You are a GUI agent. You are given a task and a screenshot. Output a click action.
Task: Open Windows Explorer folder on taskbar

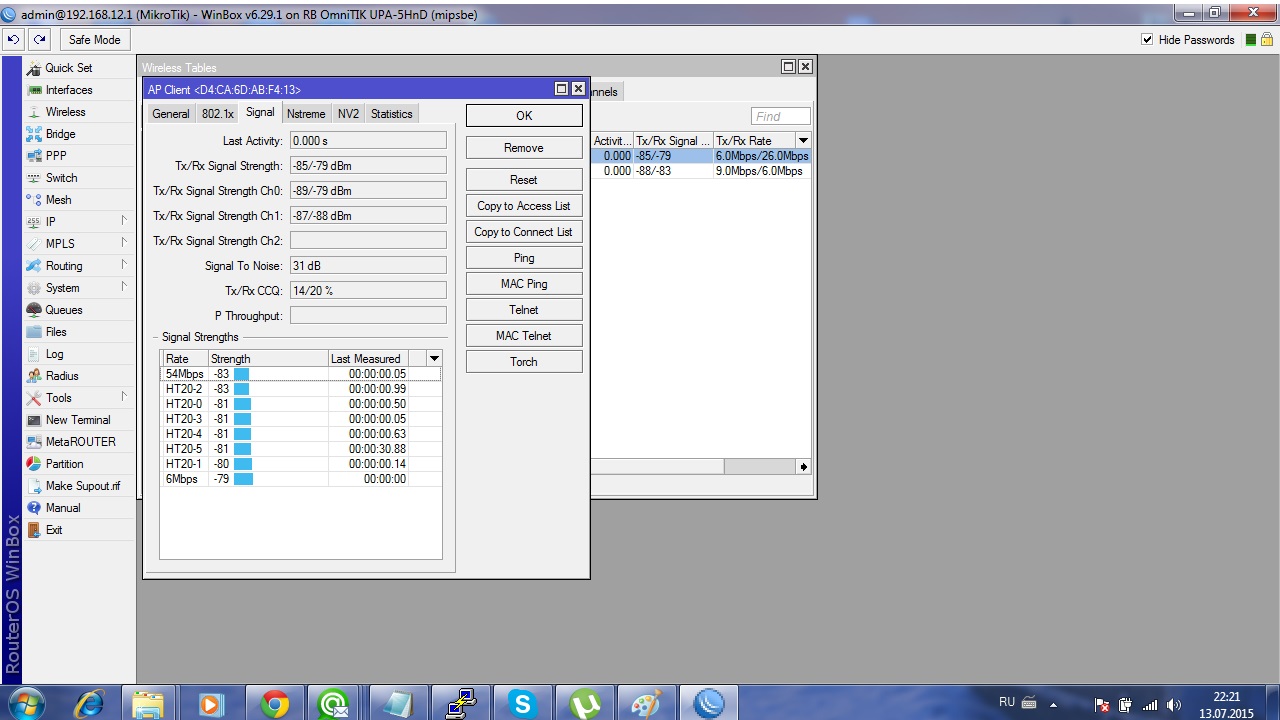point(148,704)
